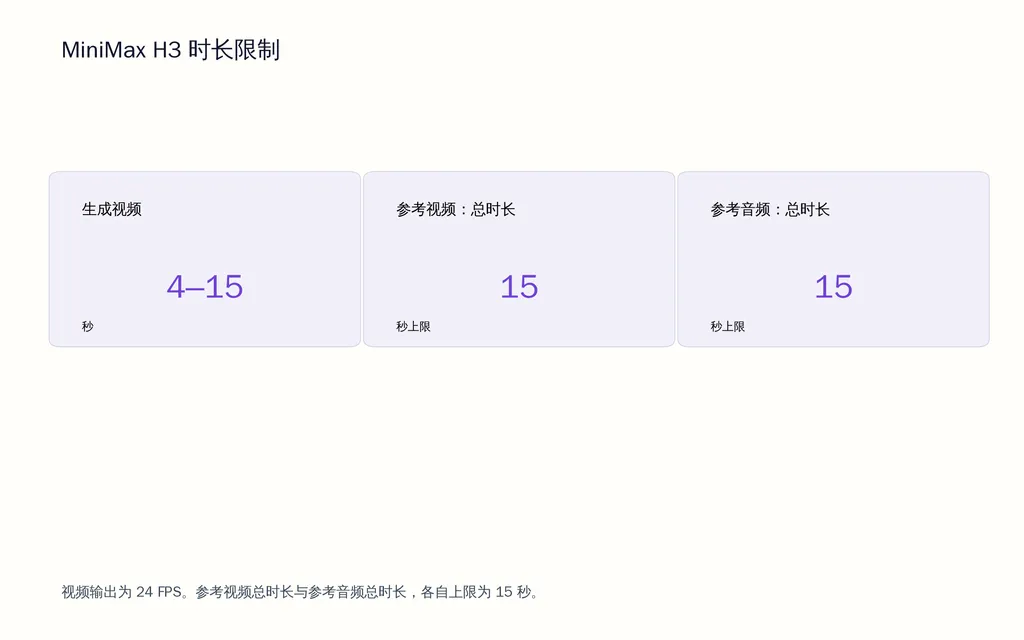Click the title 'MiniMax H3 时长限制'
1024x640 pixels.
pos(170,50)
